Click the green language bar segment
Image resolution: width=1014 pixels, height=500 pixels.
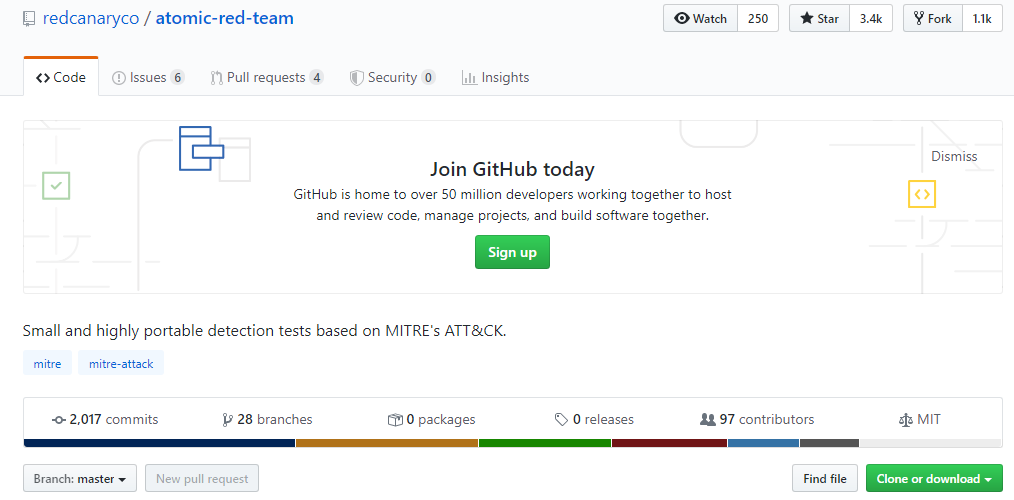[x=545, y=443]
